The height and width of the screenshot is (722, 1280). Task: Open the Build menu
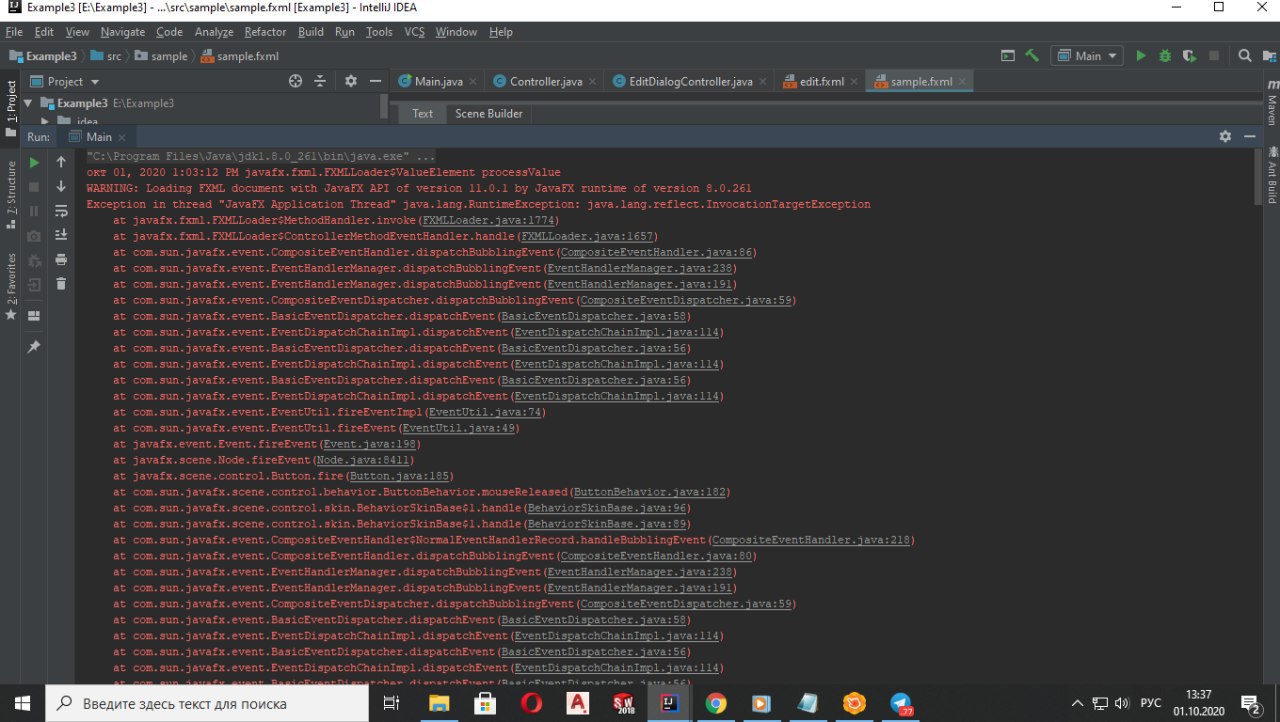(311, 32)
